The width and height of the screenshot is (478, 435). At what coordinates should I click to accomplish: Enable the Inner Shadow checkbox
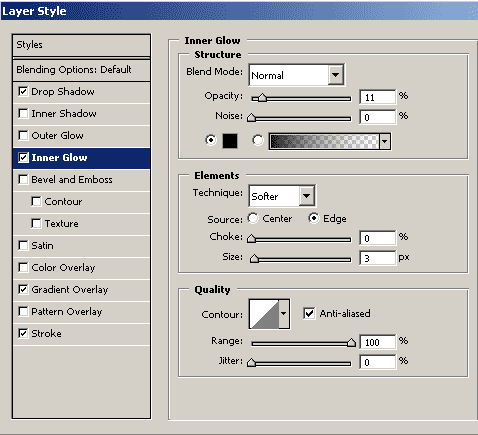tap(23, 113)
